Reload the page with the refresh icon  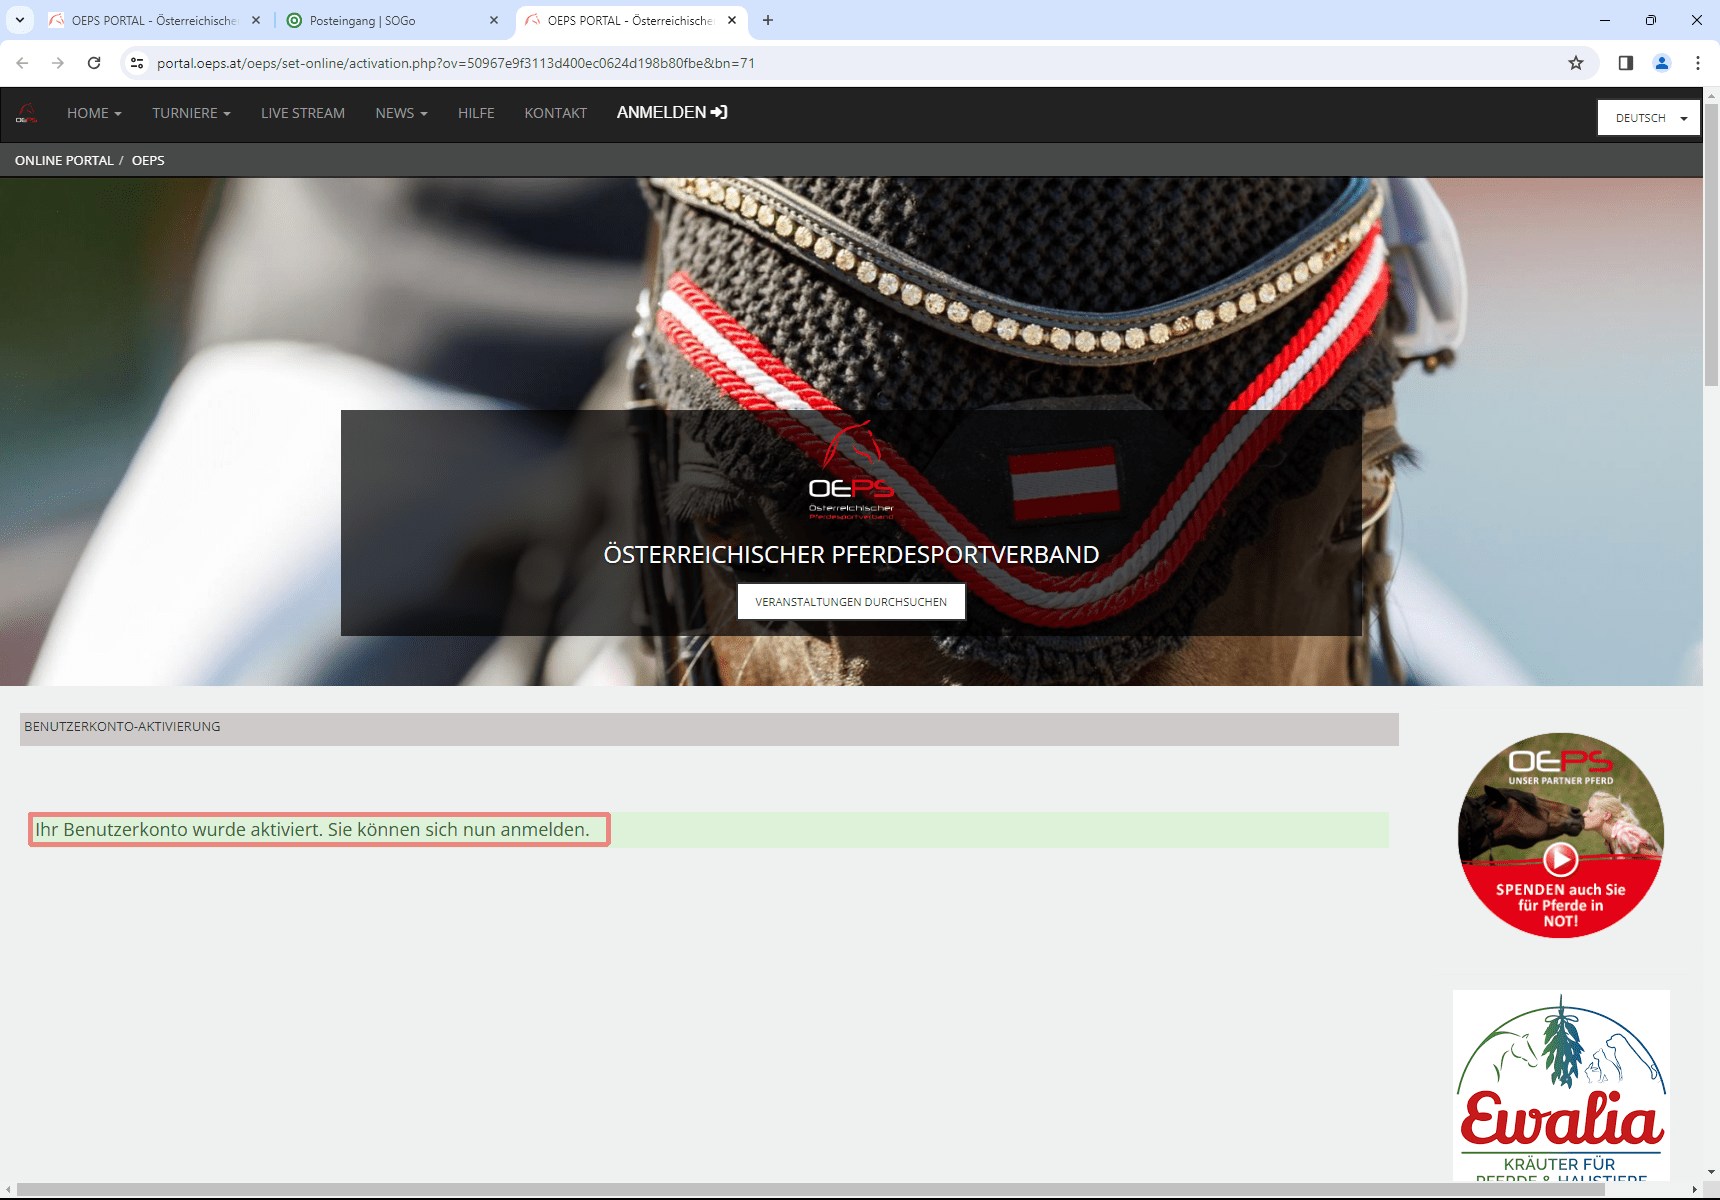tap(94, 63)
